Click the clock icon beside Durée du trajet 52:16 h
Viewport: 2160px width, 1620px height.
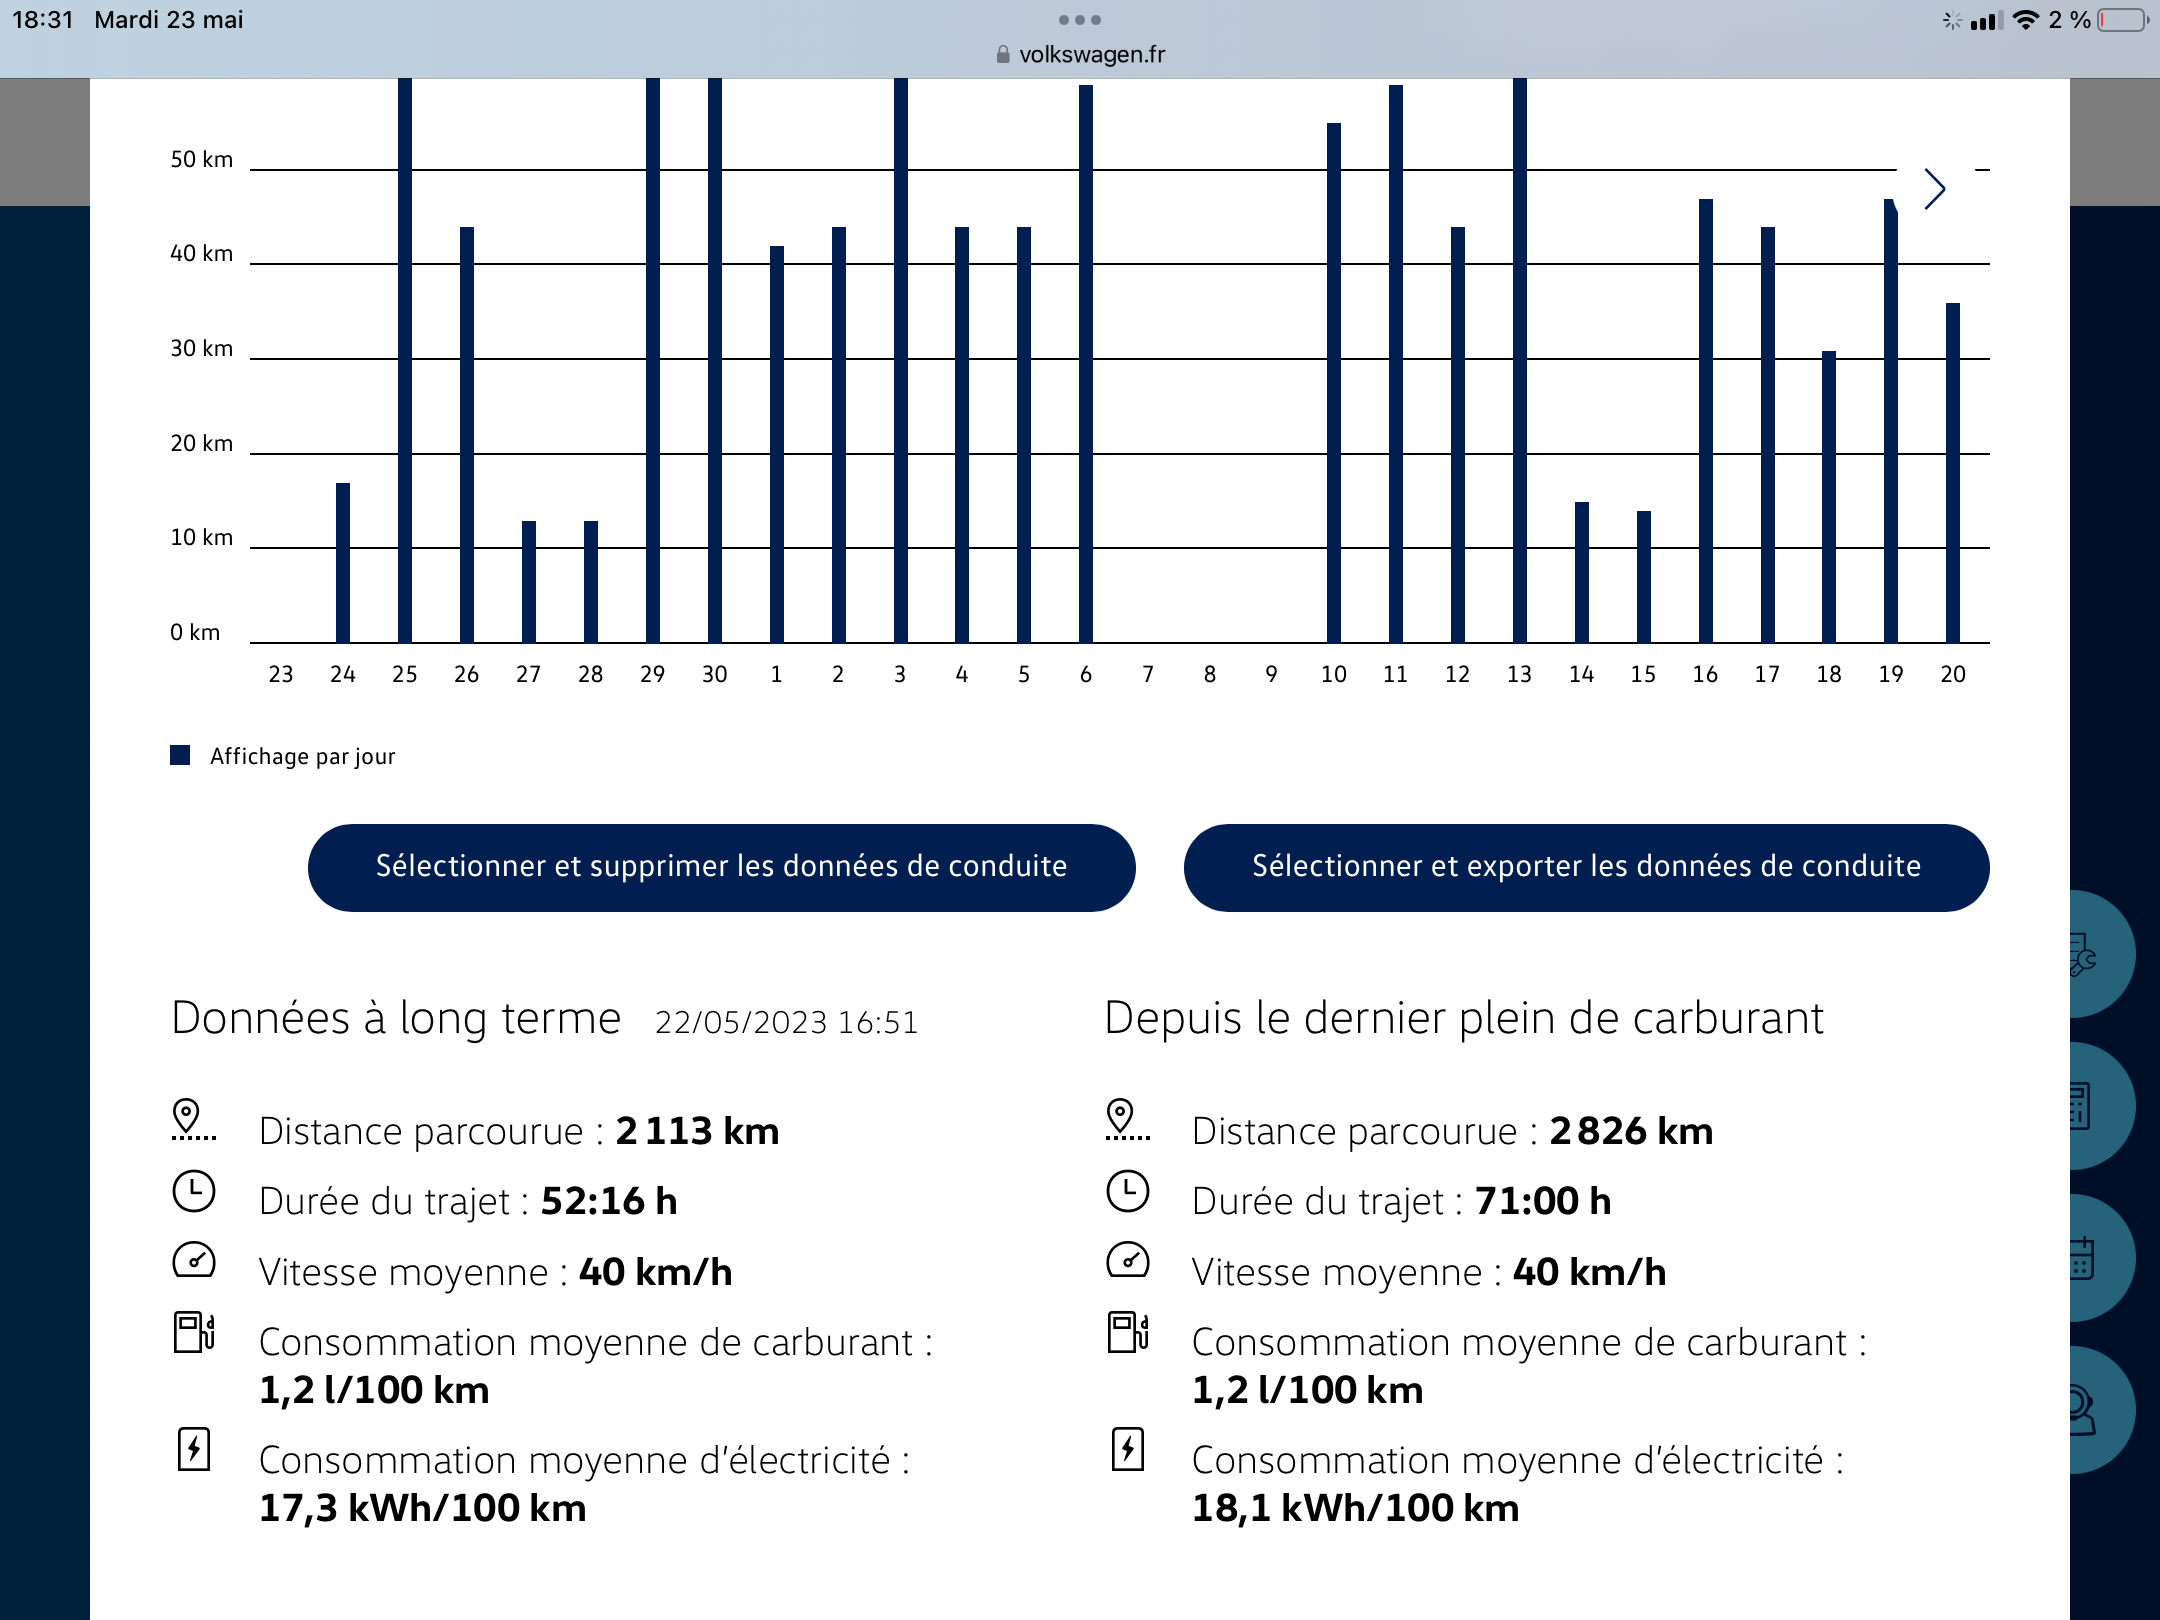(194, 1192)
